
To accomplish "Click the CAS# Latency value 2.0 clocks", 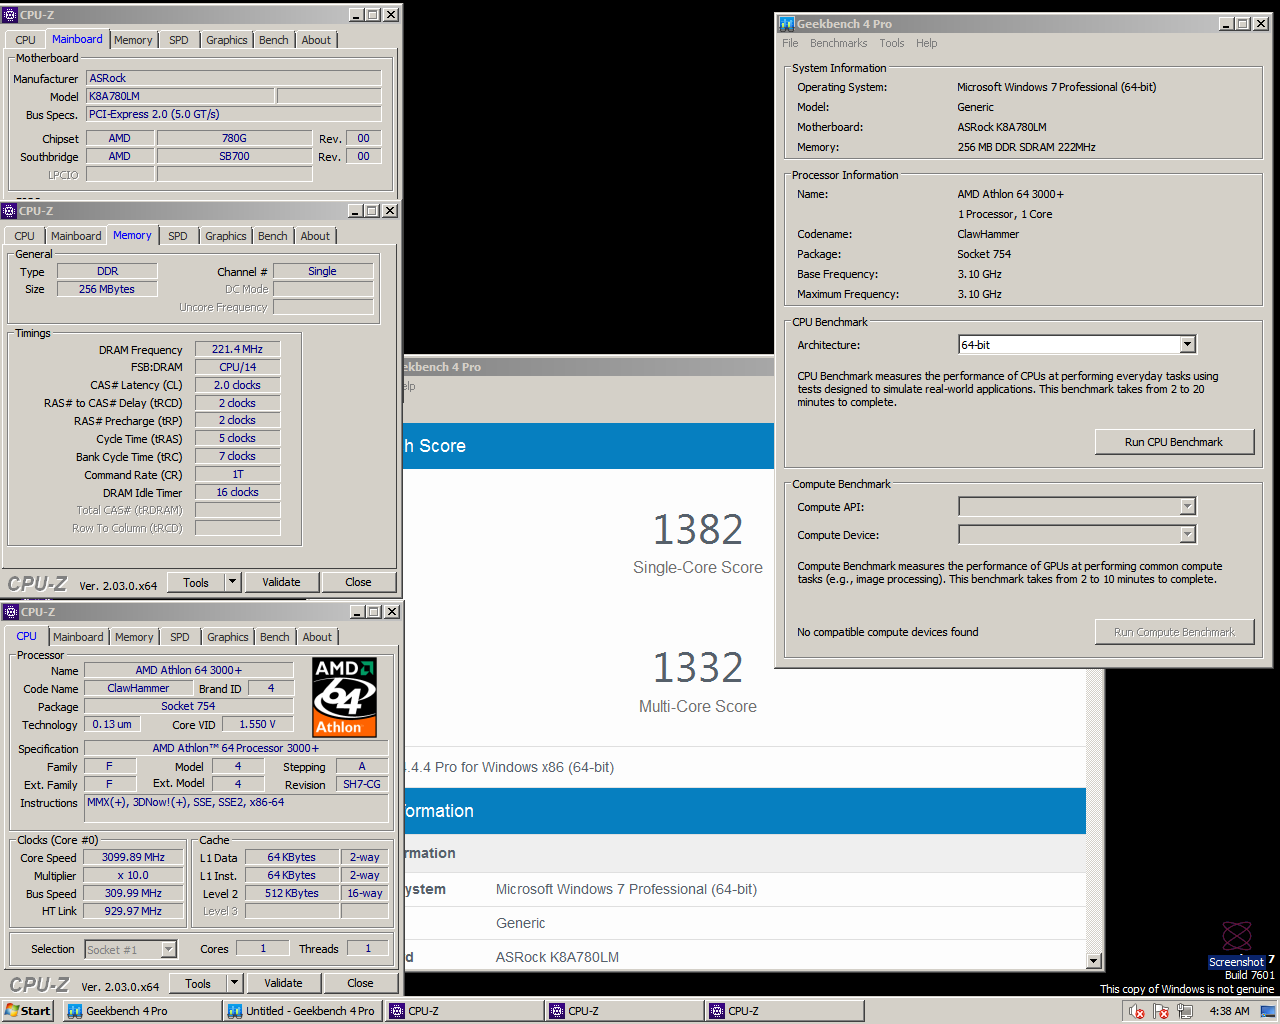I will (237, 385).
